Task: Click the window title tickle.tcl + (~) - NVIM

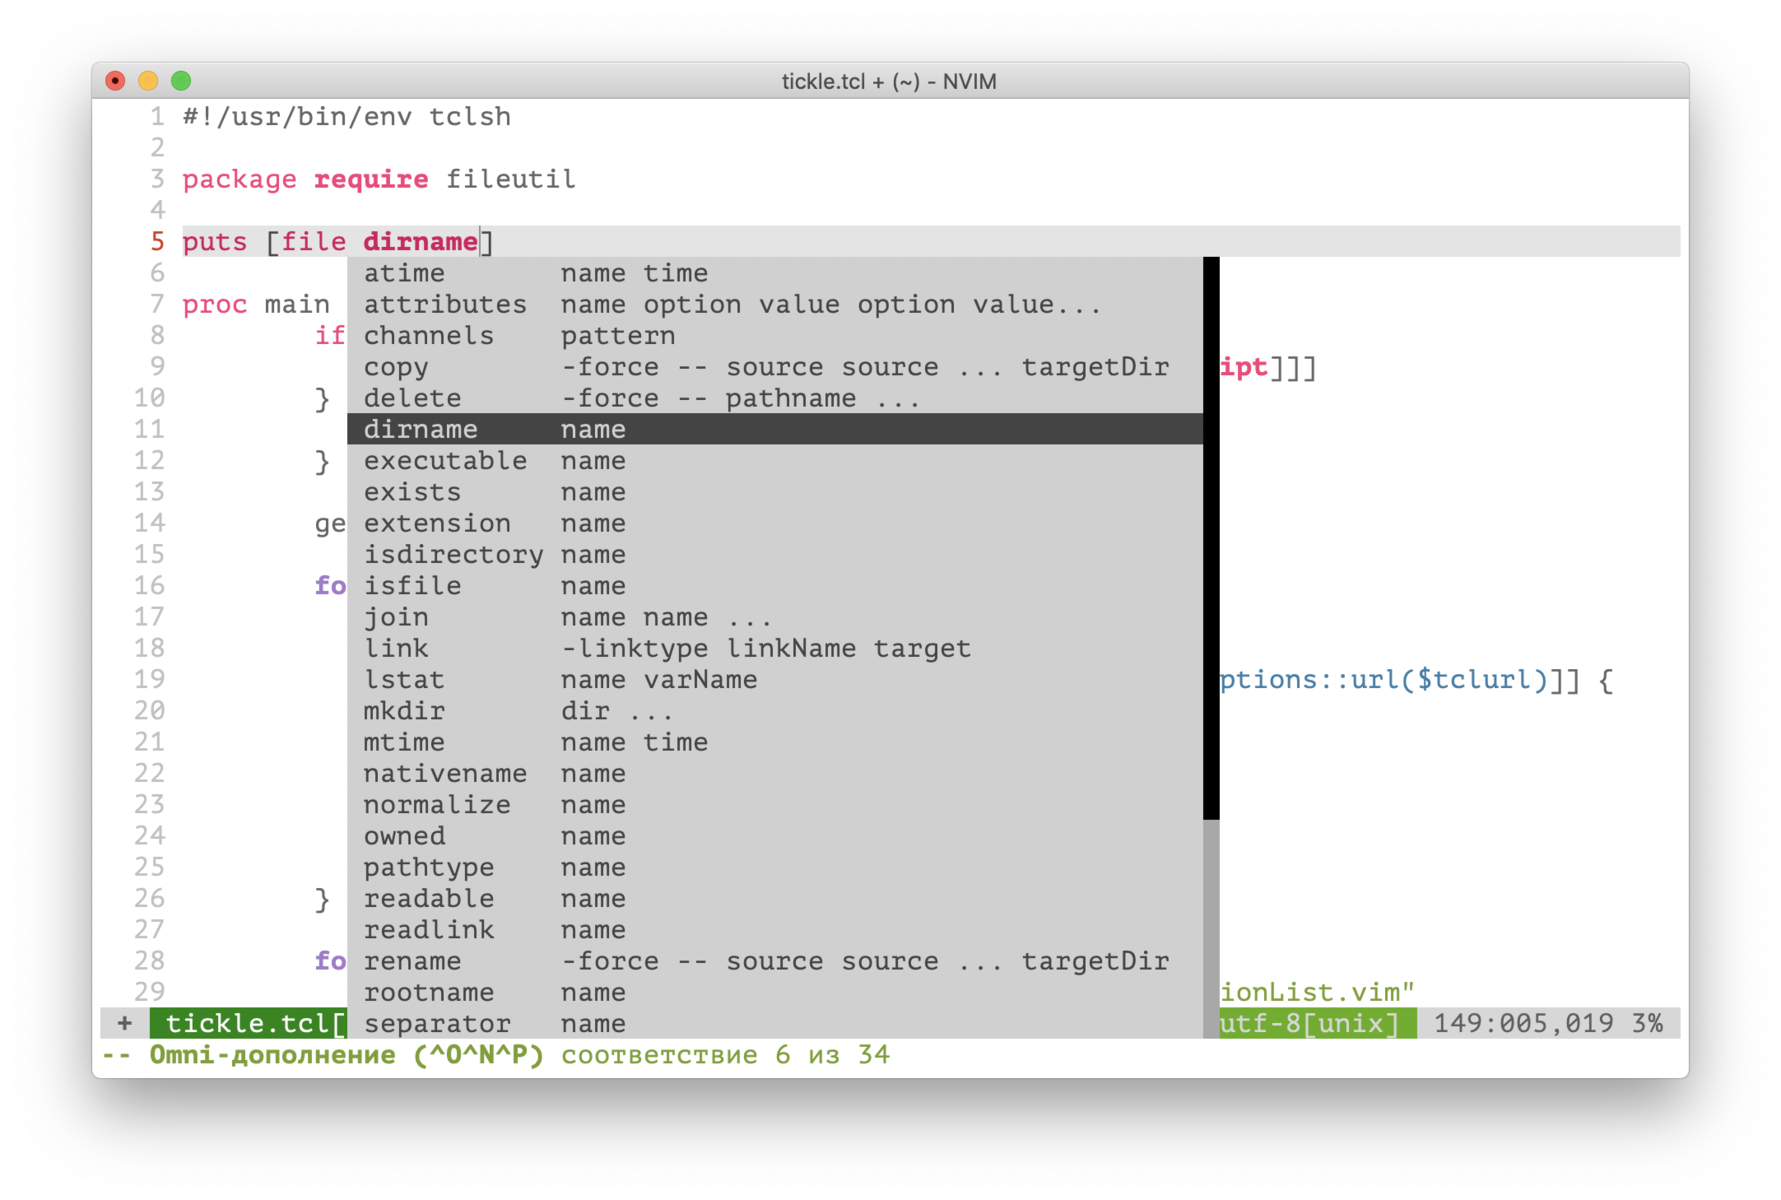Action: [889, 81]
